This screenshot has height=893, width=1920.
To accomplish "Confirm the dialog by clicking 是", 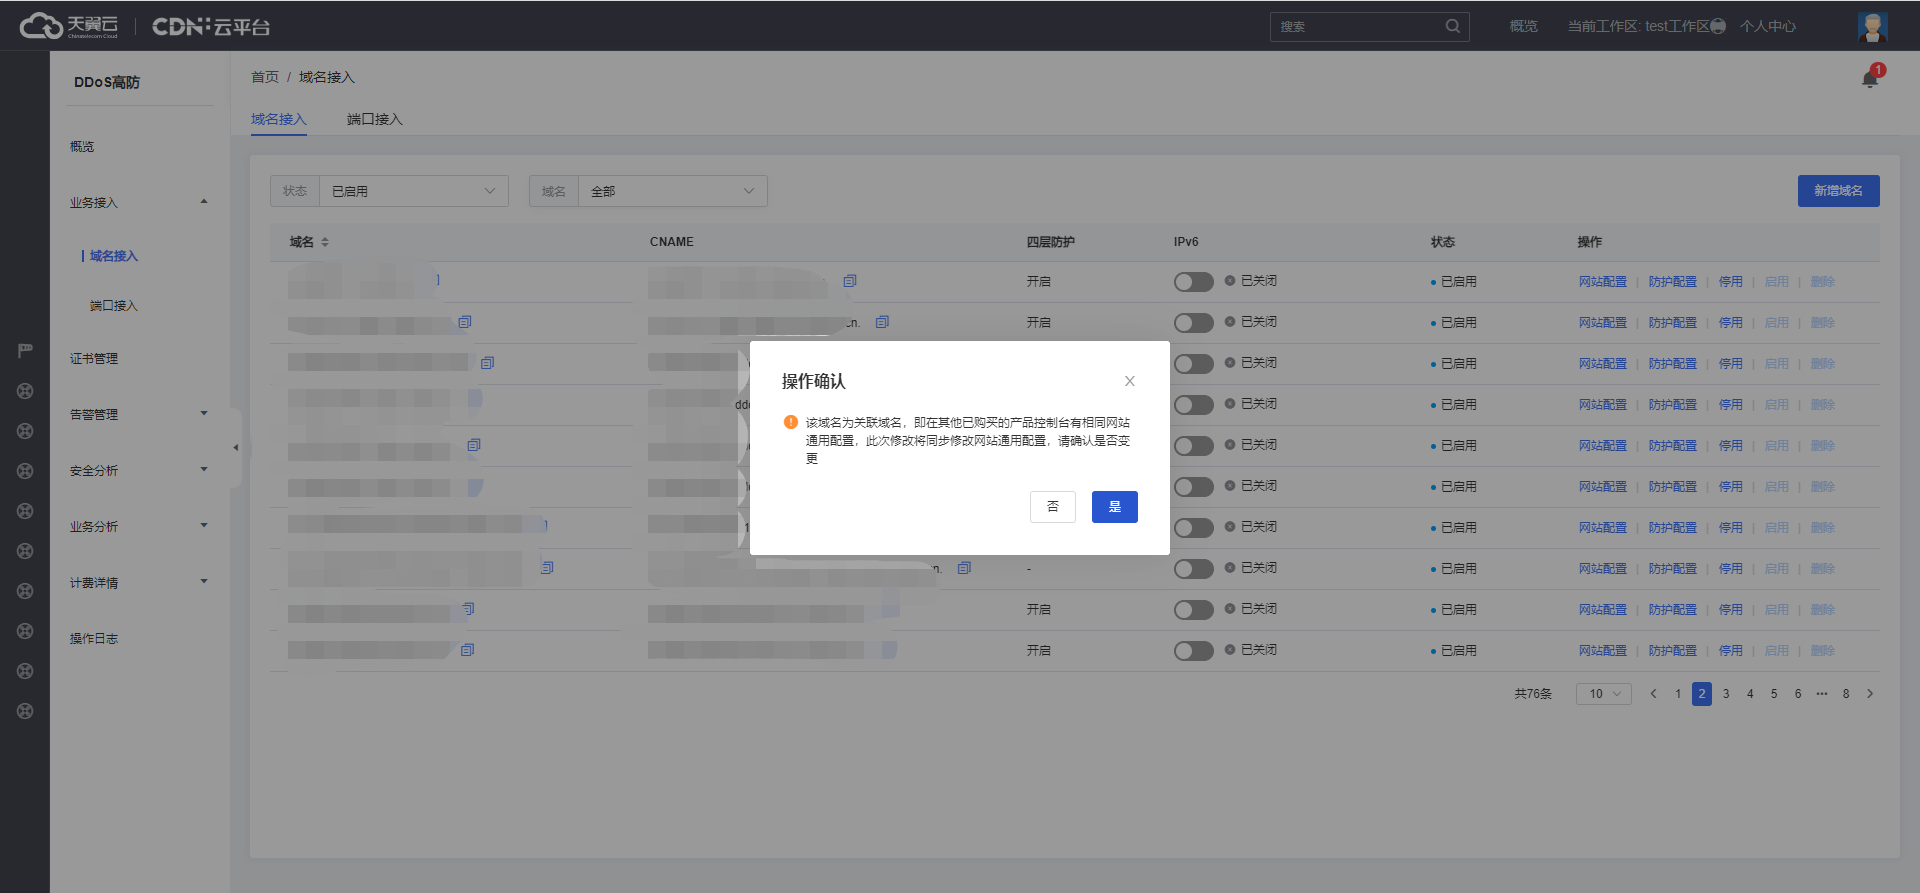I will point(1114,507).
